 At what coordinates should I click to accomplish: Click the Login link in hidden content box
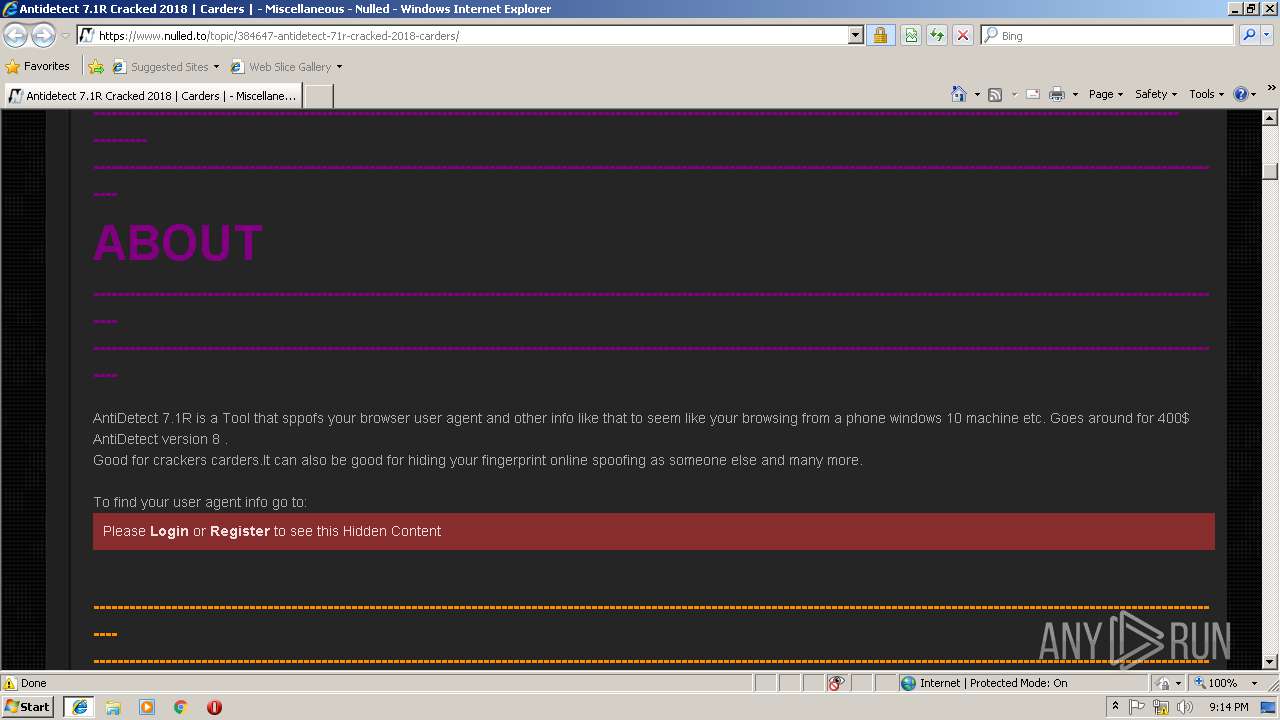coord(169,531)
